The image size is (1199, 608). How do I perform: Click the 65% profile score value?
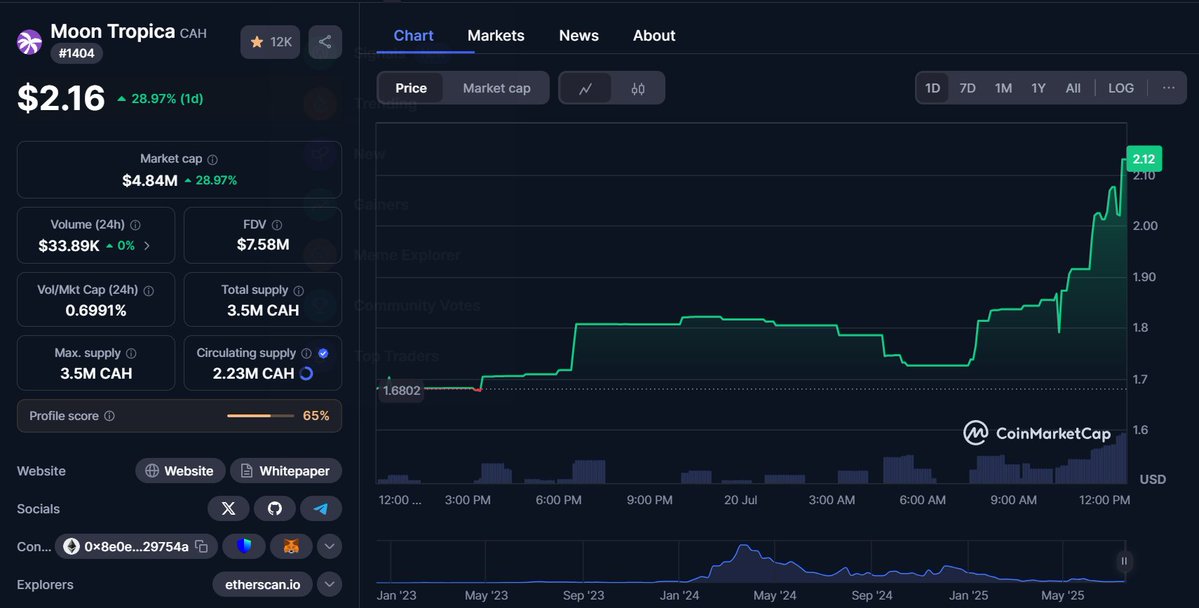316,416
